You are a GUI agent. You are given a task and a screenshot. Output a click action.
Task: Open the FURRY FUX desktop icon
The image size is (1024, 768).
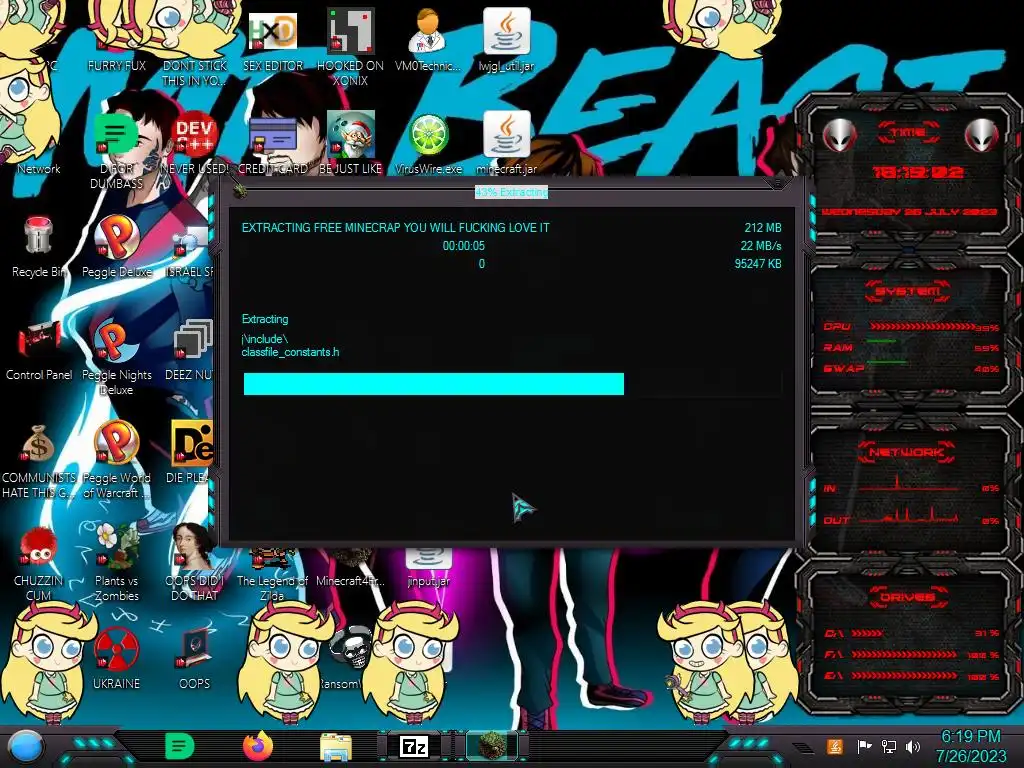[116, 39]
